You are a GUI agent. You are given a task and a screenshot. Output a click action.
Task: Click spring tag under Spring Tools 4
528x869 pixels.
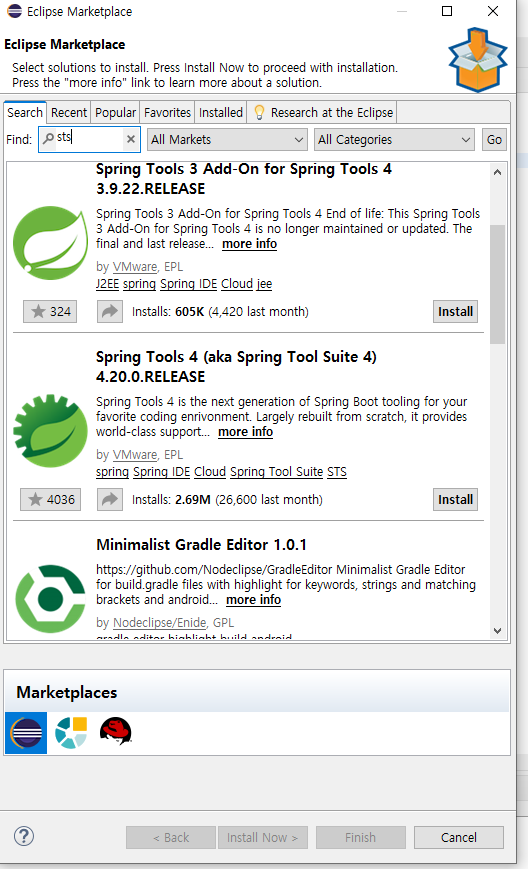click(x=112, y=472)
